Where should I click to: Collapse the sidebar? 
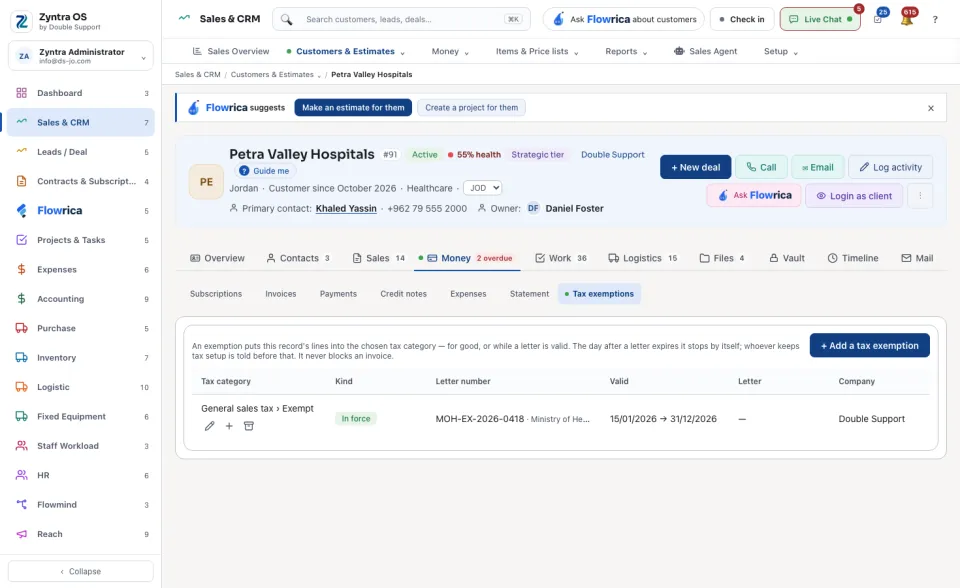point(81,571)
